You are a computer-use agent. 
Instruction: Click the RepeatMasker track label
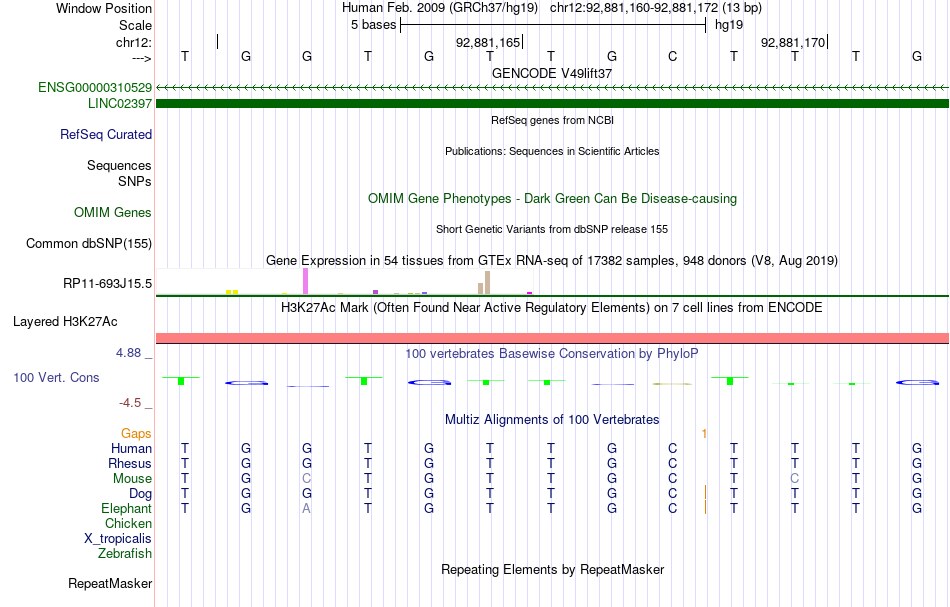pos(110,583)
